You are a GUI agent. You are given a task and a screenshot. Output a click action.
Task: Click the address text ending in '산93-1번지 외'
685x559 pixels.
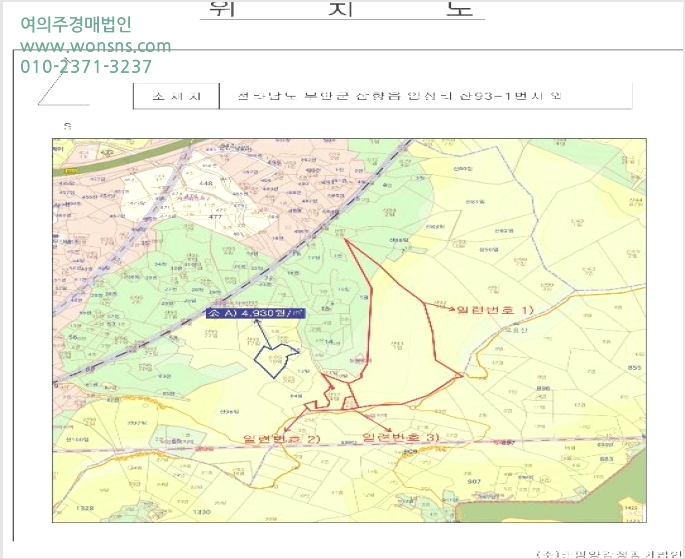[399, 96]
